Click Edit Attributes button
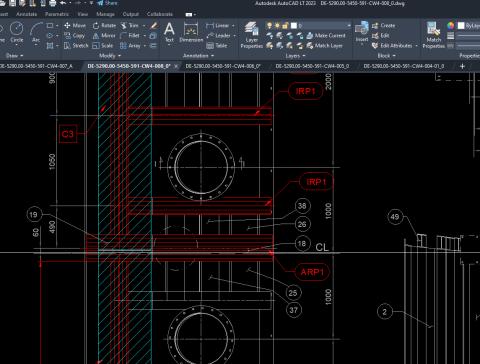This screenshot has height=364, width=480. click(392, 45)
